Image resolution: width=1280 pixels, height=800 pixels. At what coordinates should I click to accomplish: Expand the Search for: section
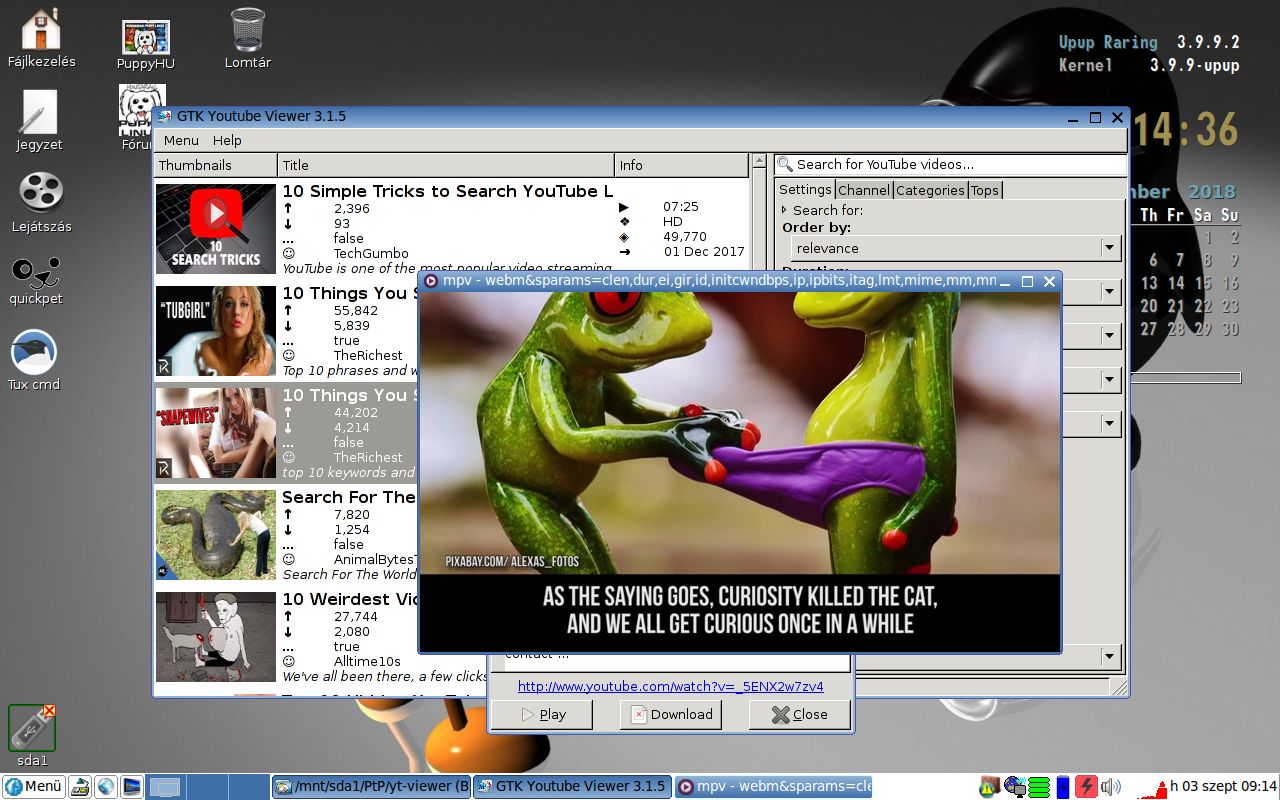tap(785, 210)
